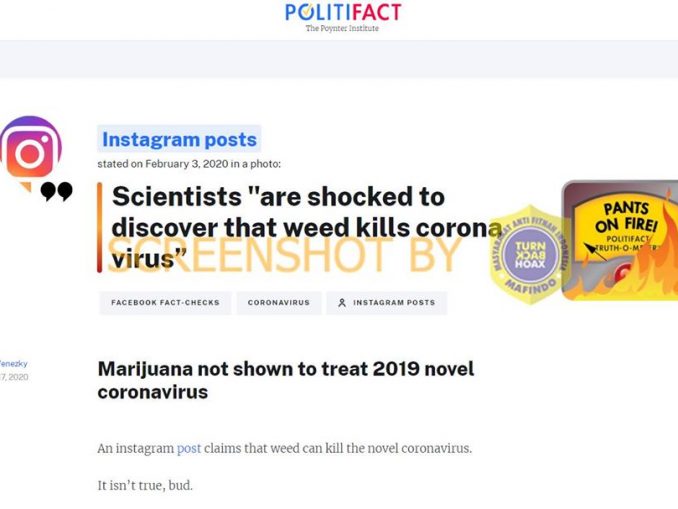
Task: Click the publication date under author name
Action: click(x=14, y=377)
